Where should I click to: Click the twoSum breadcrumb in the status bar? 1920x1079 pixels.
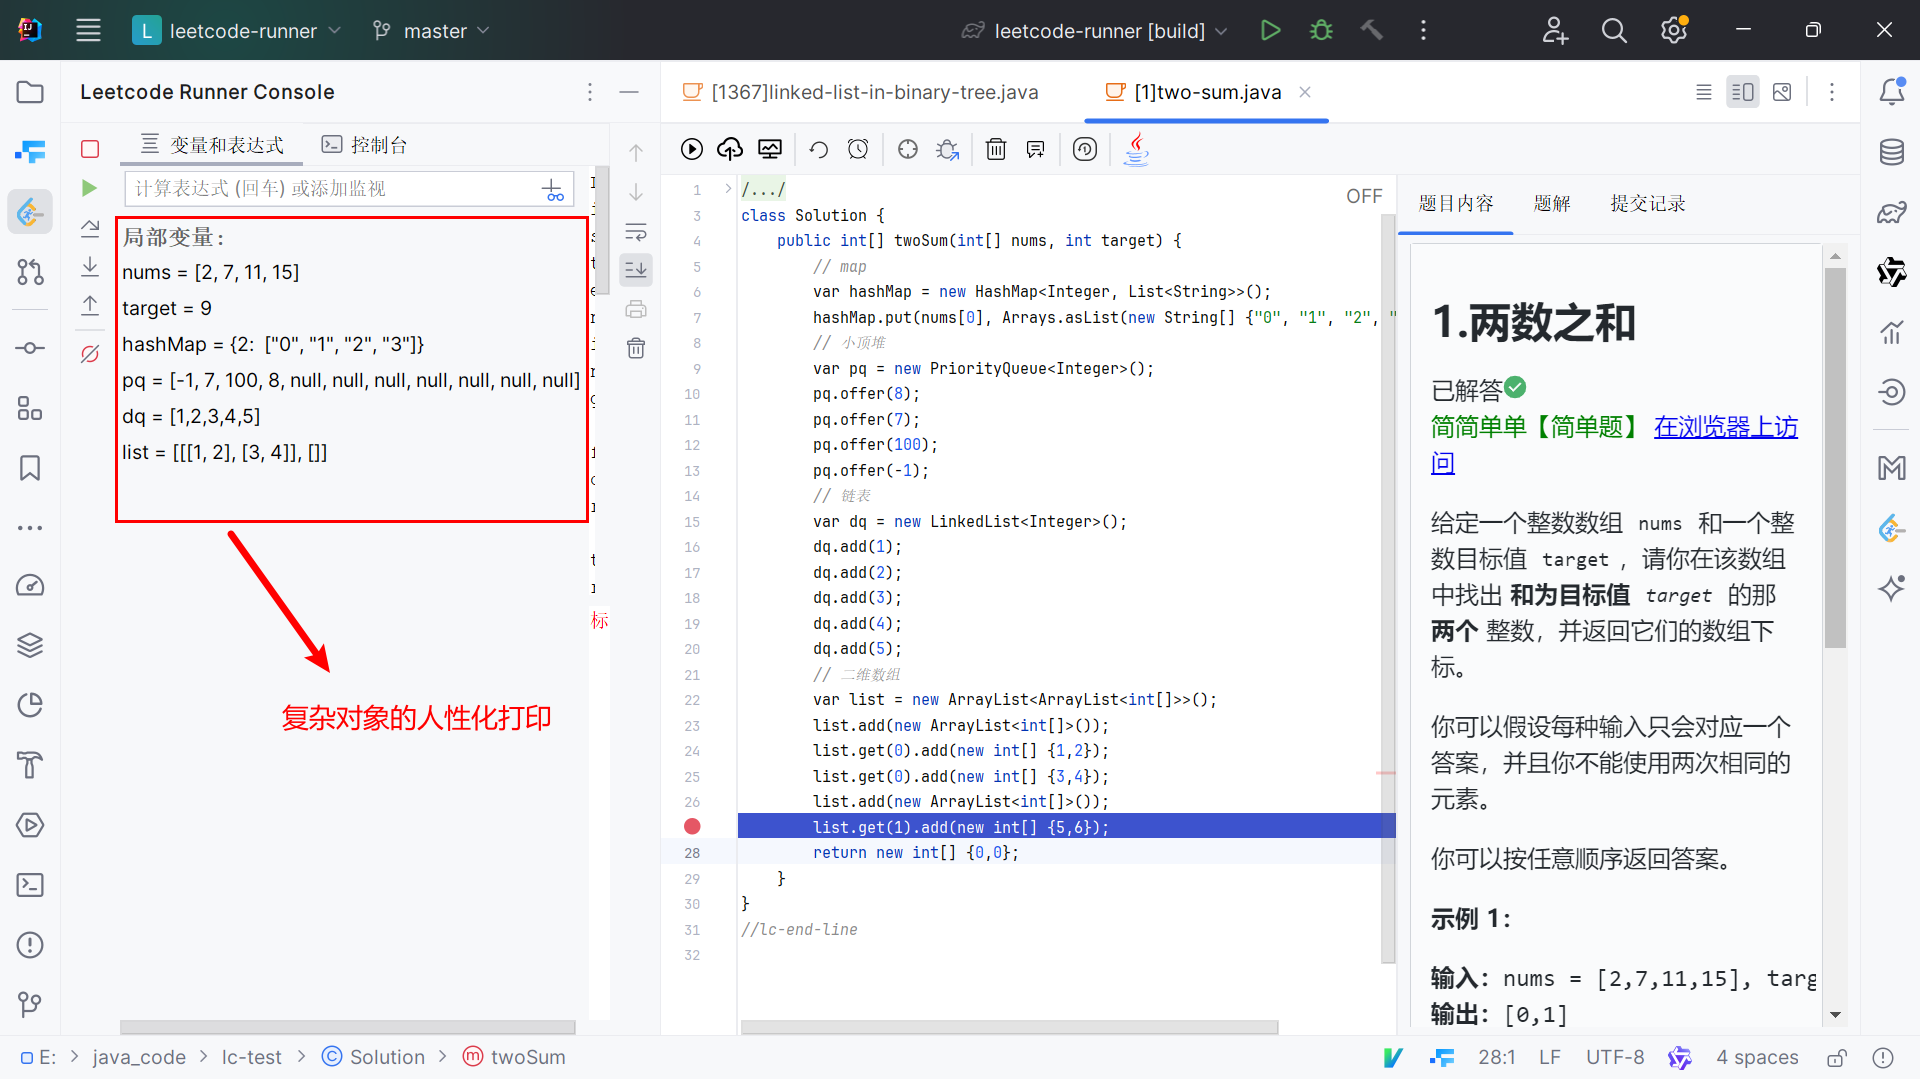pos(527,1057)
